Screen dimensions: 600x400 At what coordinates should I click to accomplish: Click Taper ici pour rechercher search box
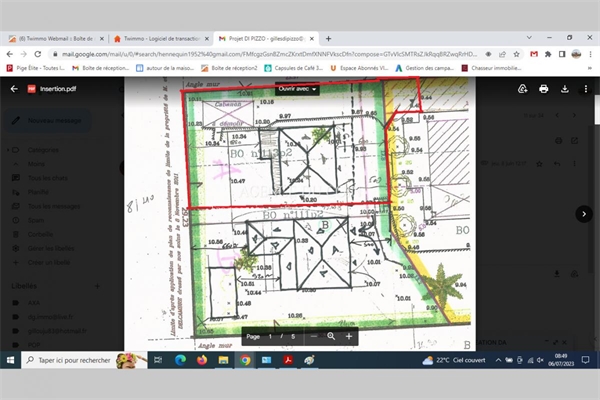point(84,360)
